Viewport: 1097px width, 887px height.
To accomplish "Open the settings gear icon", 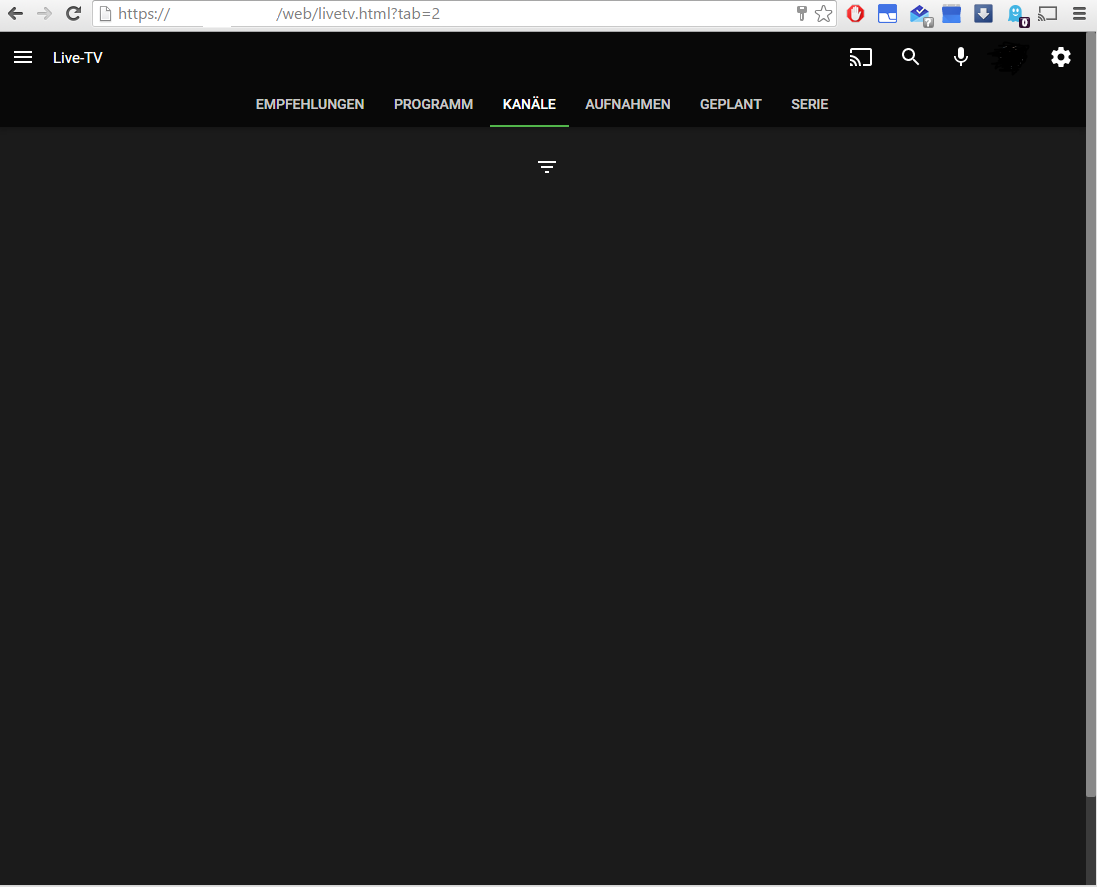I will pos(1061,57).
